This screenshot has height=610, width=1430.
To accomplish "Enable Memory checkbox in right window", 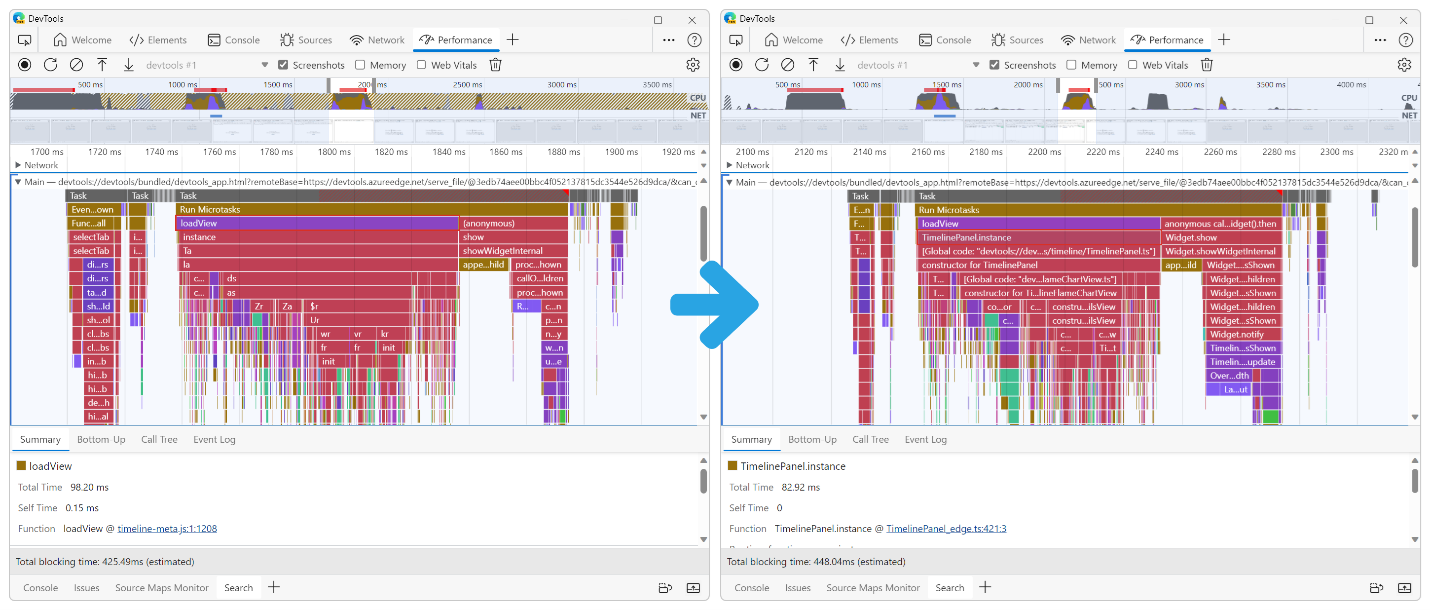I will [x=1072, y=65].
